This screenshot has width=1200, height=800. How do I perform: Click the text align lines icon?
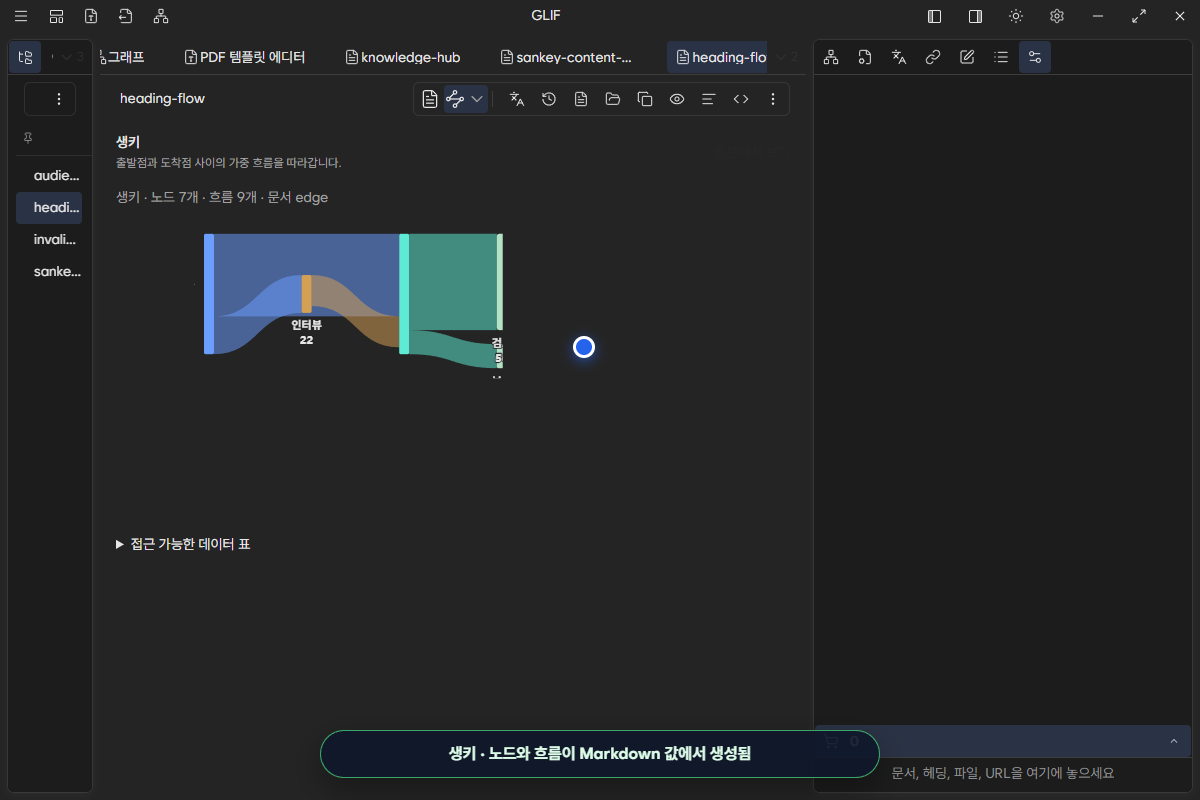(x=709, y=99)
